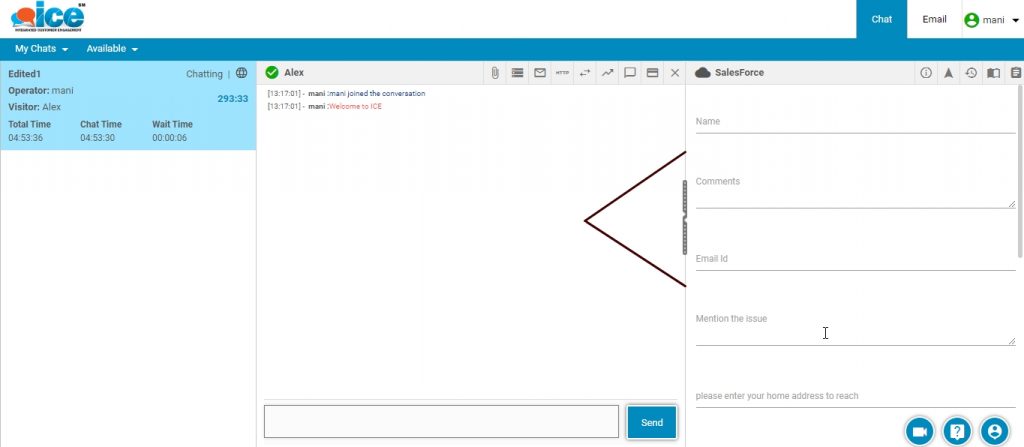Close the Alex chat with X button
The height and width of the screenshot is (447, 1024).
click(x=675, y=73)
